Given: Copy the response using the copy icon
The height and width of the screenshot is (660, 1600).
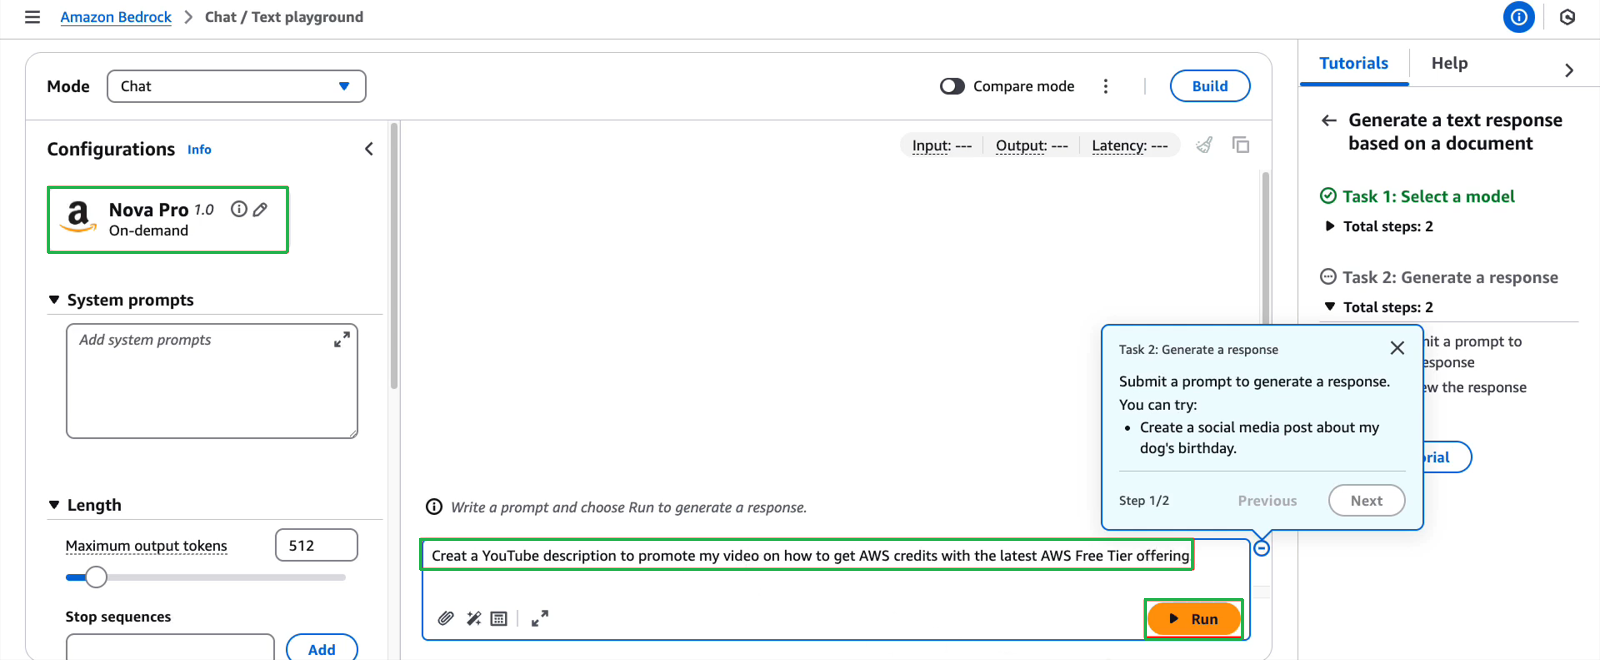Looking at the screenshot, I should pyautogui.click(x=1241, y=145).
